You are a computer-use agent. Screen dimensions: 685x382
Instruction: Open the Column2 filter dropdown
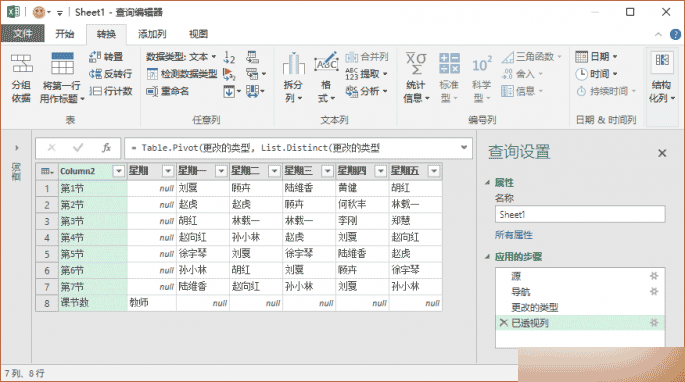[x=118, y=171]
